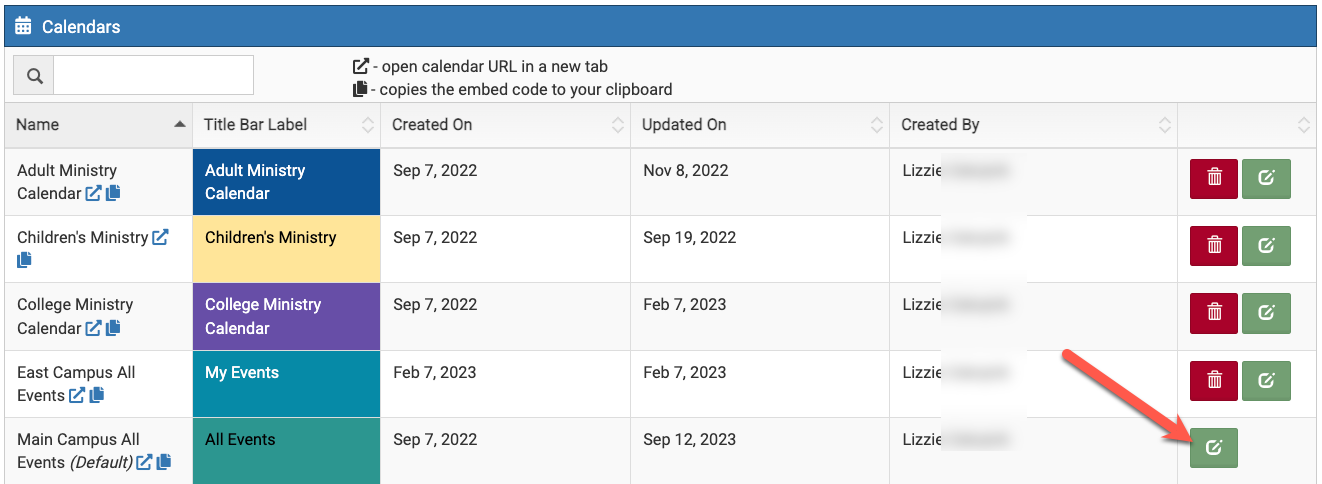Click the yellow Children's Ministry label swatch
This screenshot has height=484, width=1322.
286,249
